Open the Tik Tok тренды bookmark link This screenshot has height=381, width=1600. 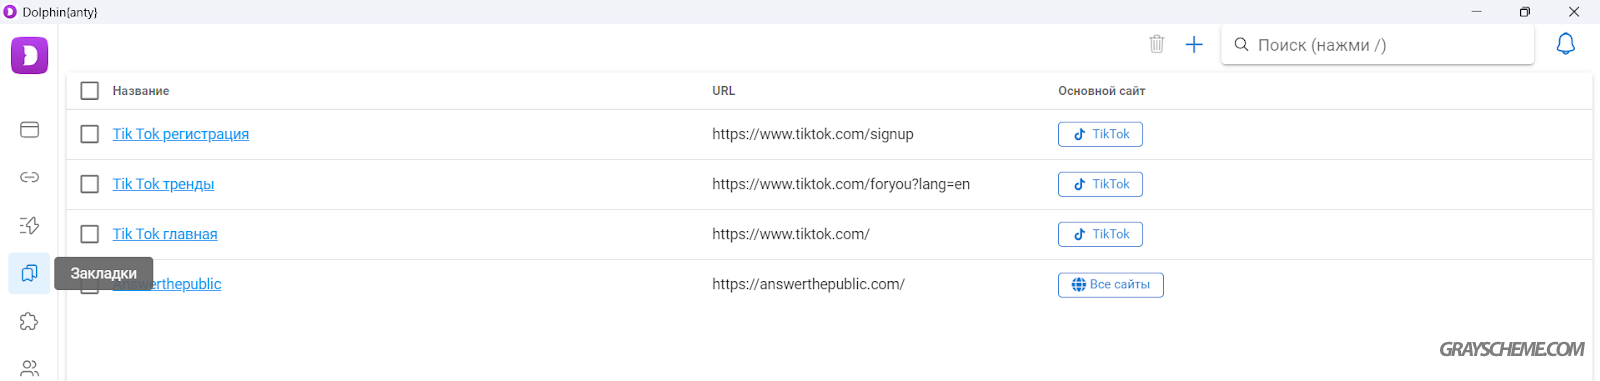[x=163, y=184]
